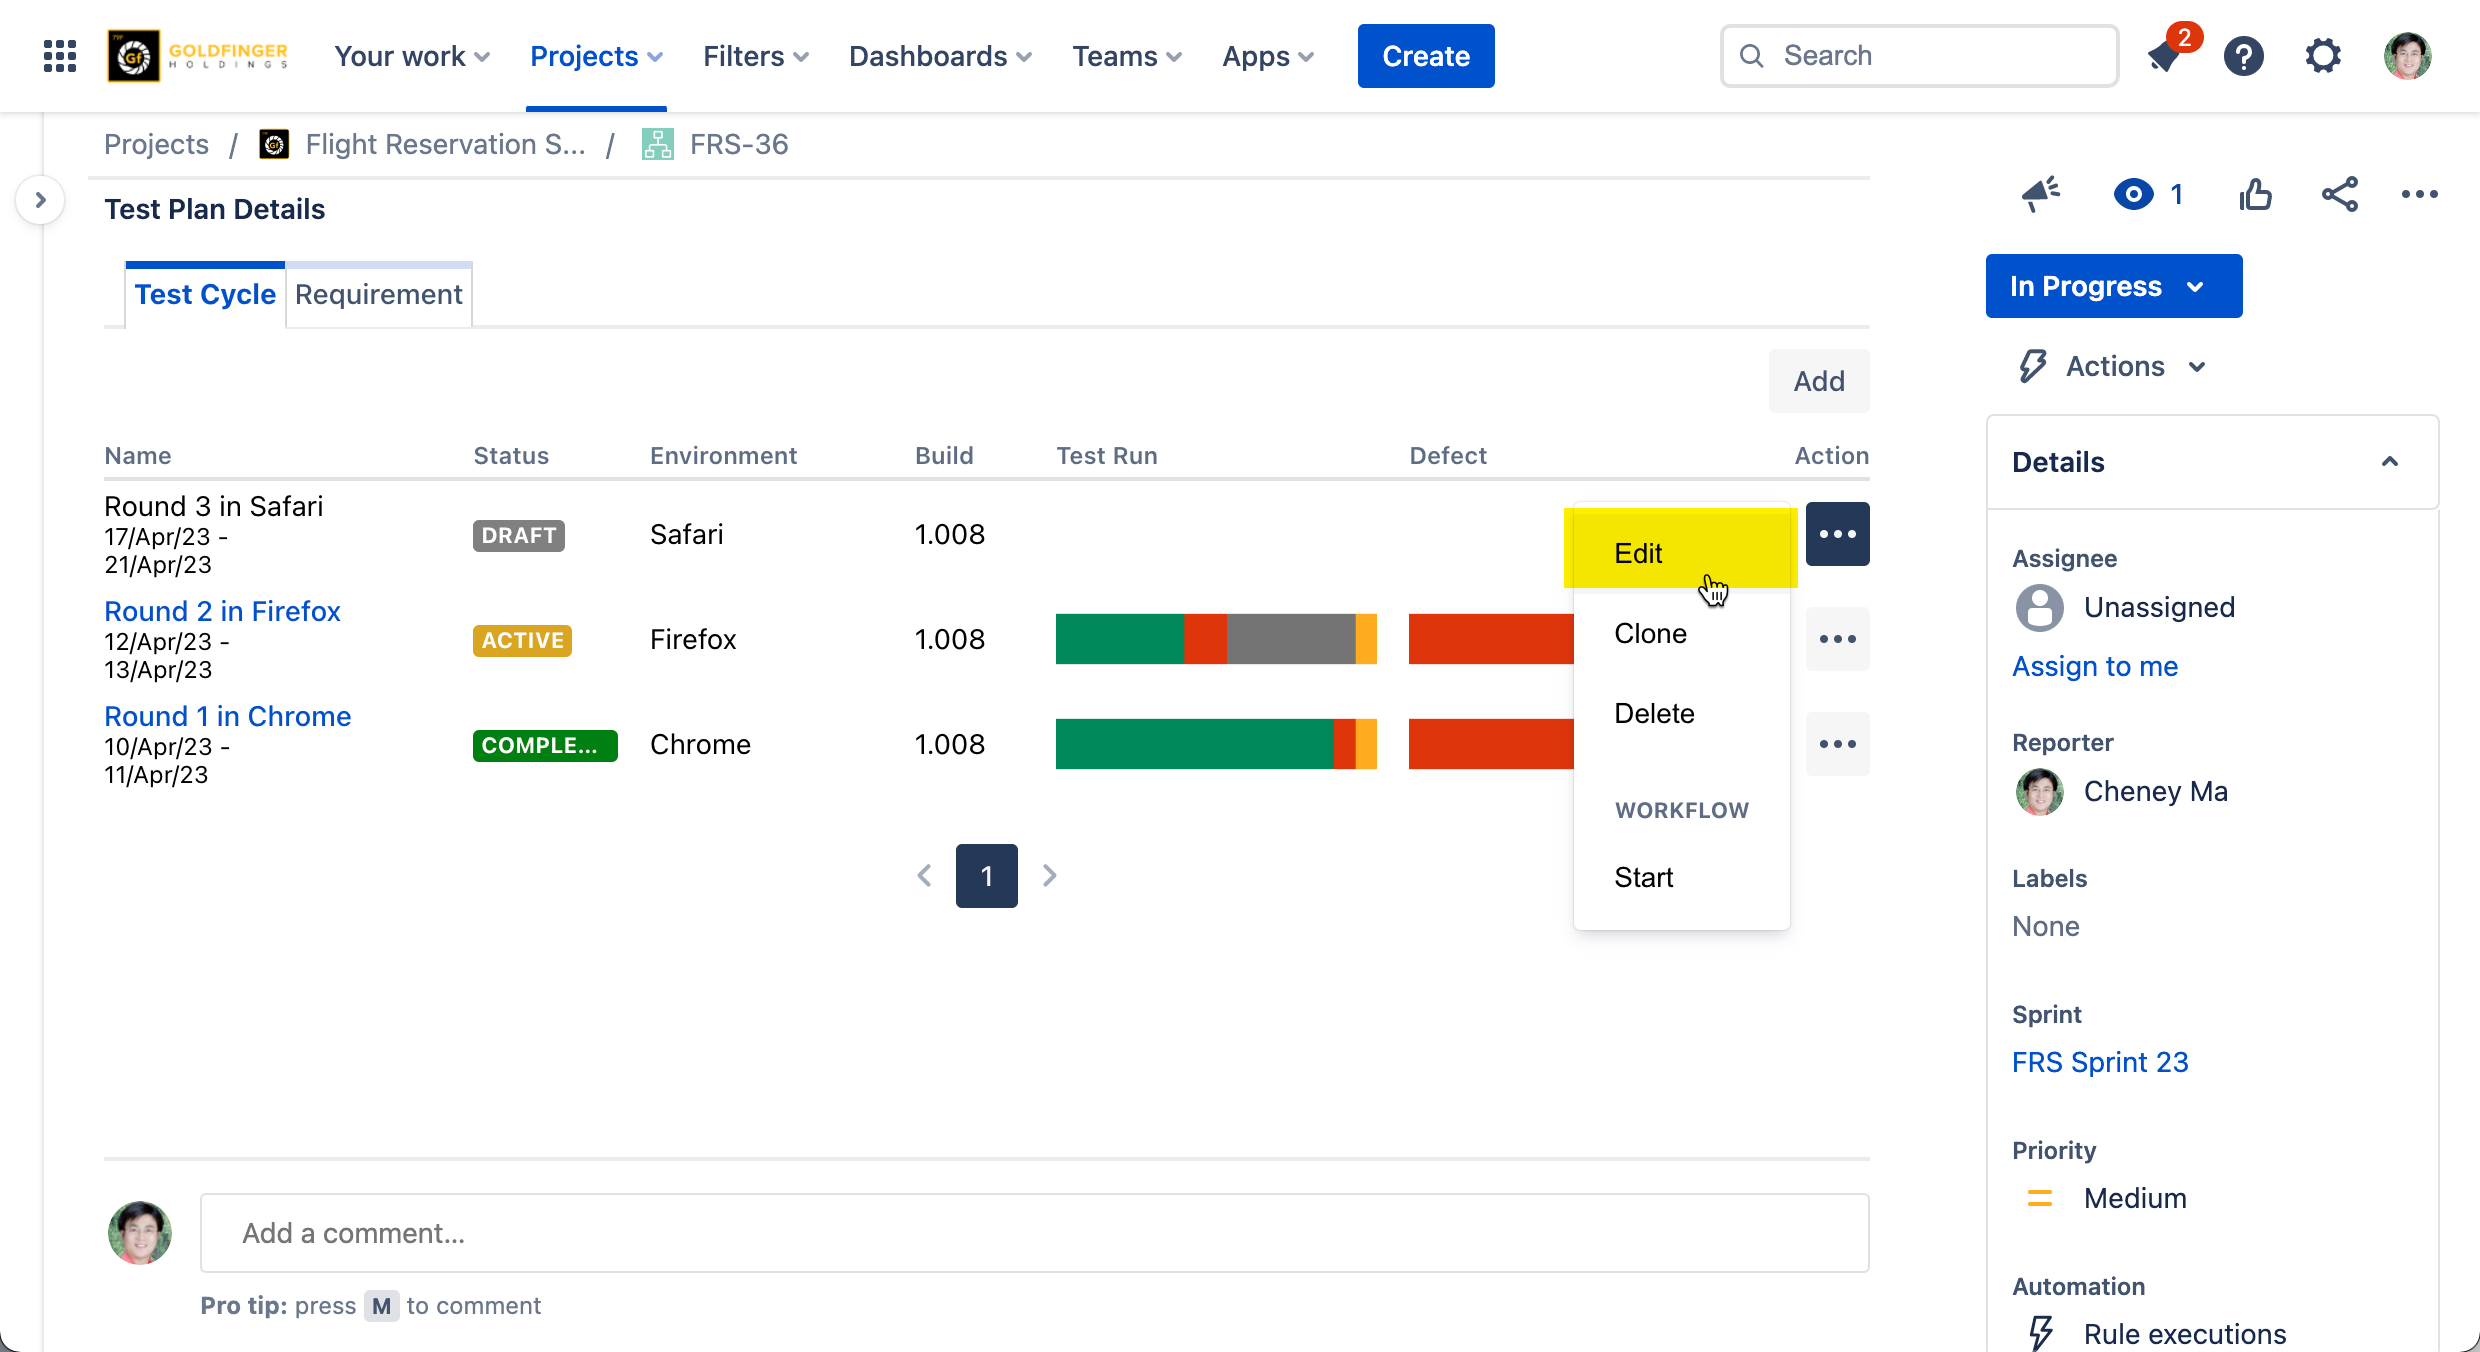Click the Add test cycle button
Image resolution: width=2480 pixels, height=1352 pixels.
coord(1818,381)
